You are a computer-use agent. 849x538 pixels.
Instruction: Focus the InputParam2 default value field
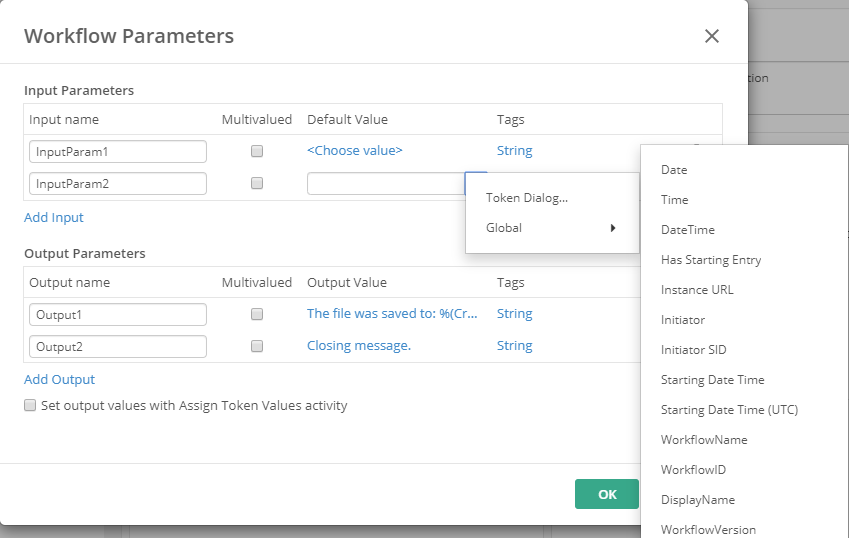pos(385,184)
